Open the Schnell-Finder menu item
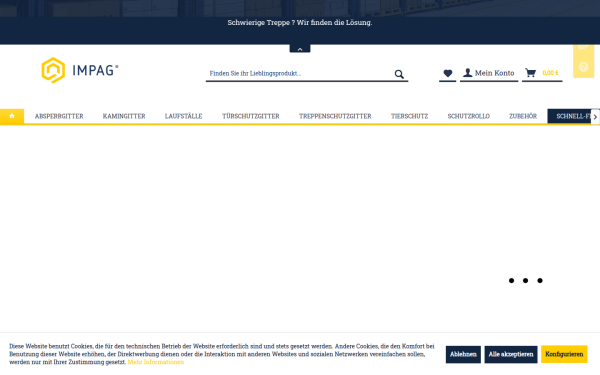This screenshot has width=600, height=375. pyautogui.click(x=569, y=116)
